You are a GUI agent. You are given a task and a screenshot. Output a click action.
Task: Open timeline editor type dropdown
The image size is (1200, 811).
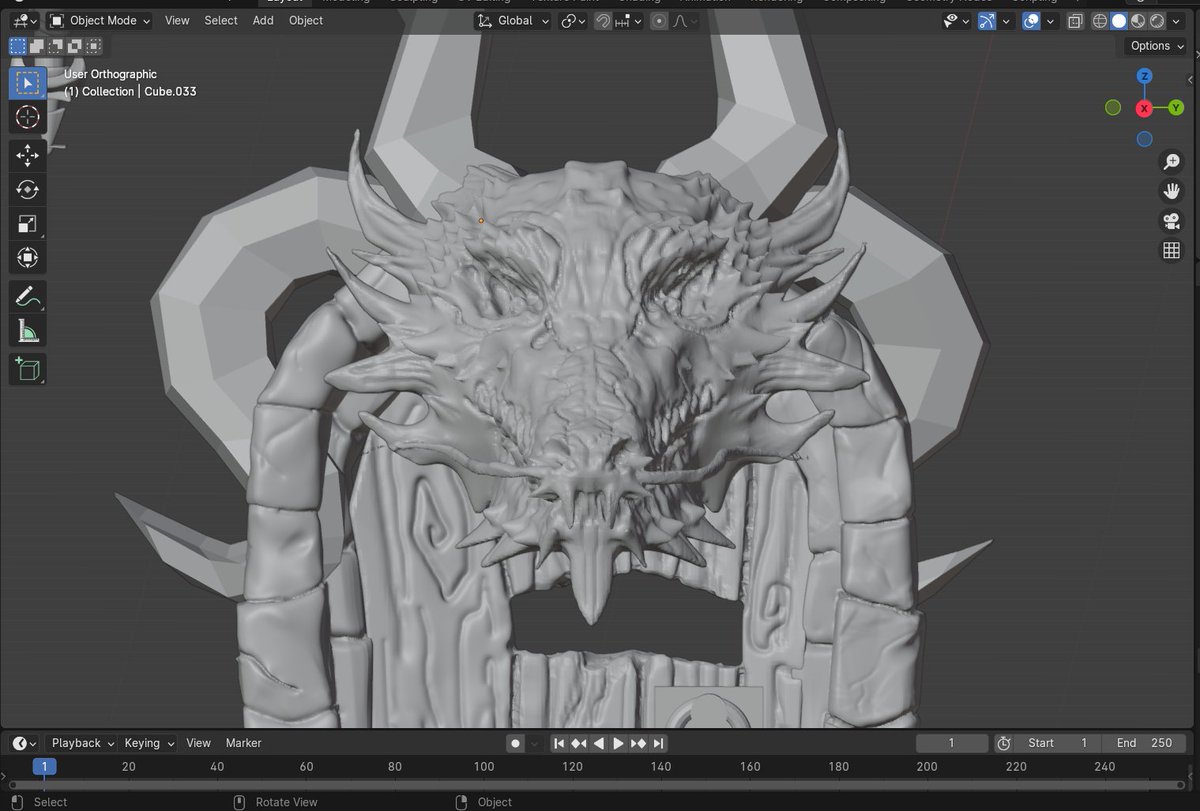(24, 743)
